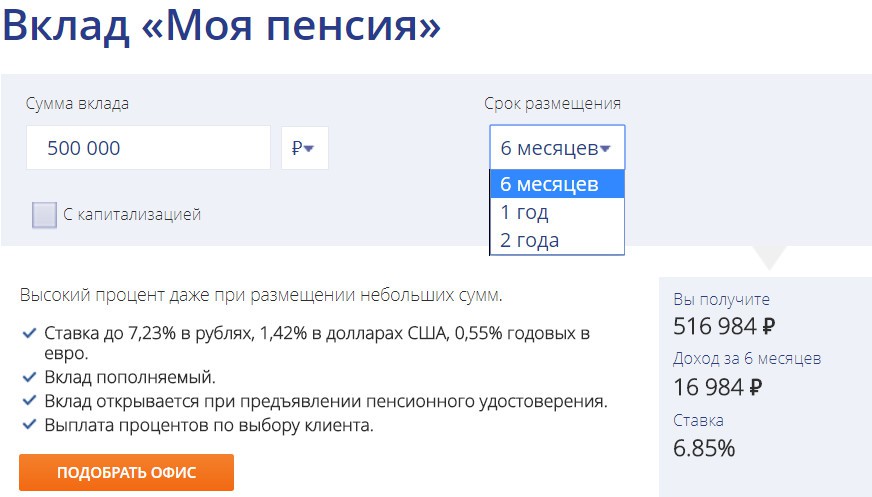This screenshot has width=872, height=497.
Task: Enable the С капитализацией checkbox
Action: (44, 214)
